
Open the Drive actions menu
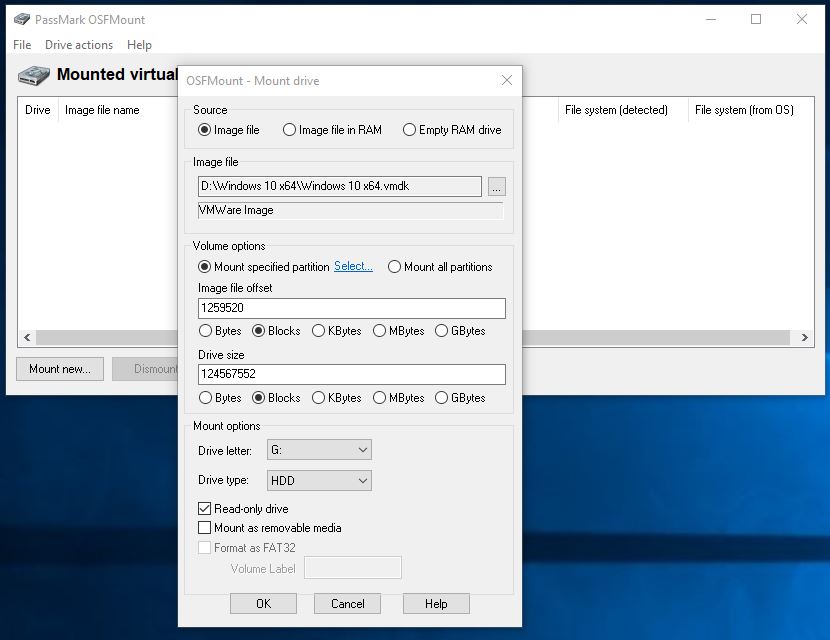(79, 45)
